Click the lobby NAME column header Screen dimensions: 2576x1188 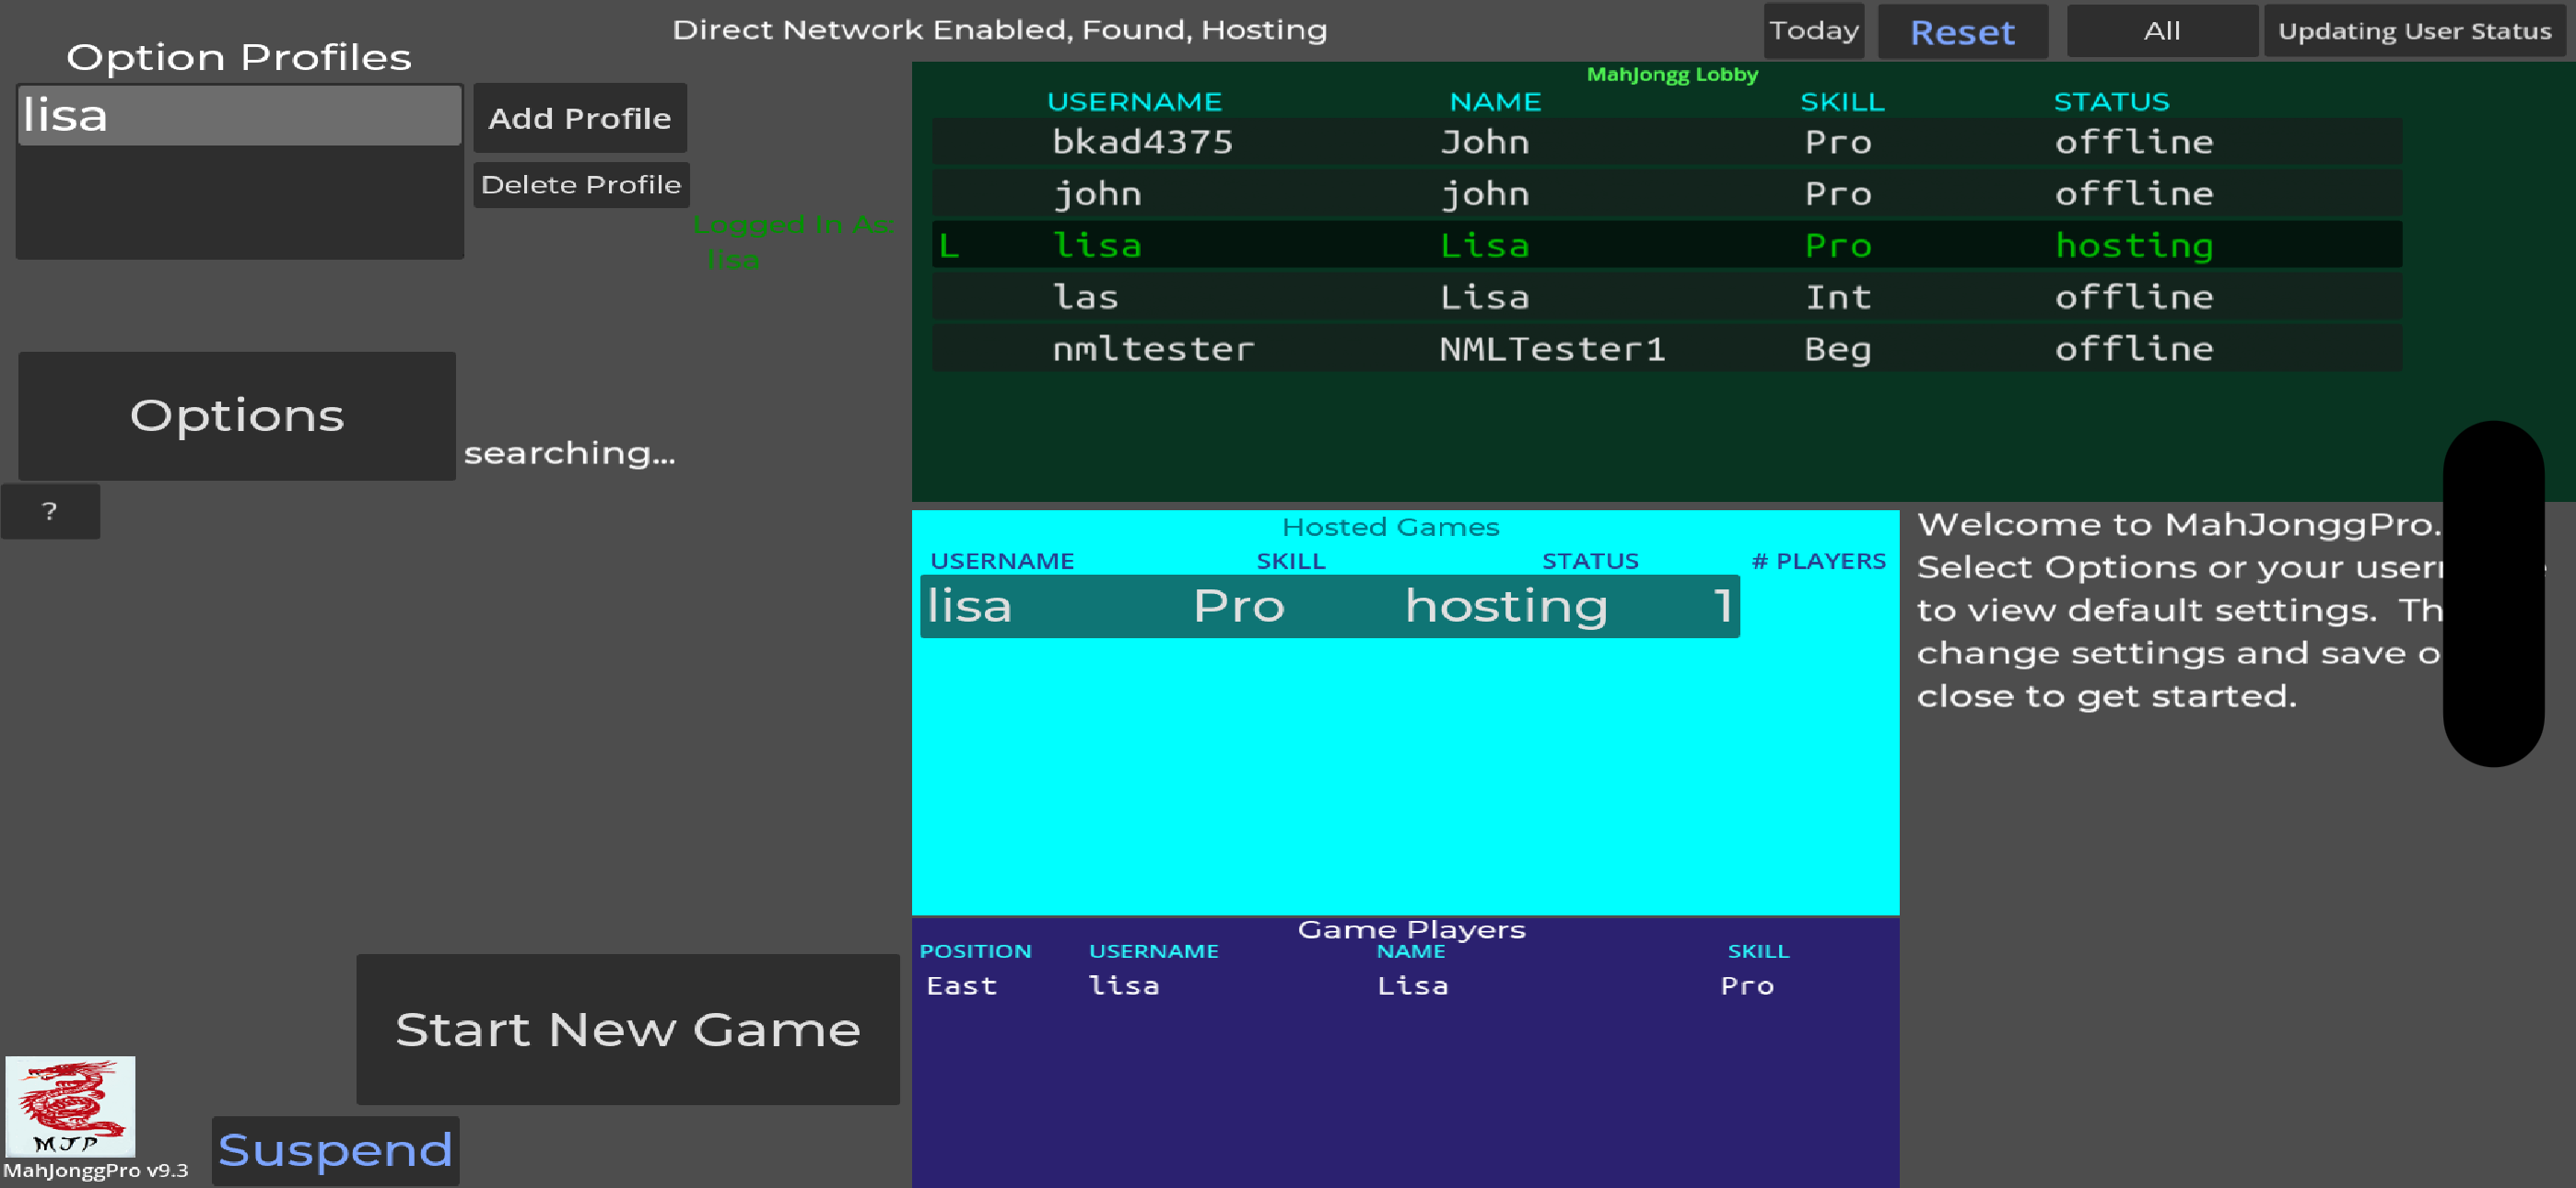(x=1495, y=102)
